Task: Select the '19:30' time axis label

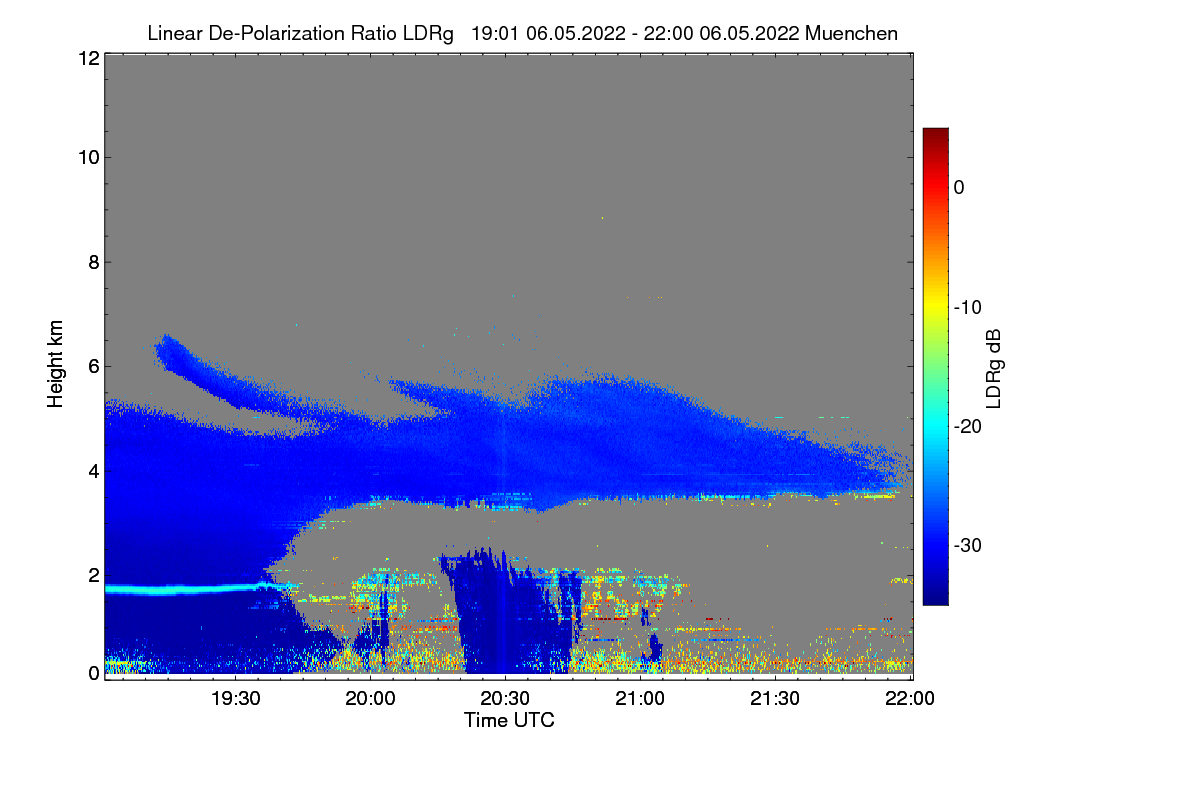Action: pos(237,699)
